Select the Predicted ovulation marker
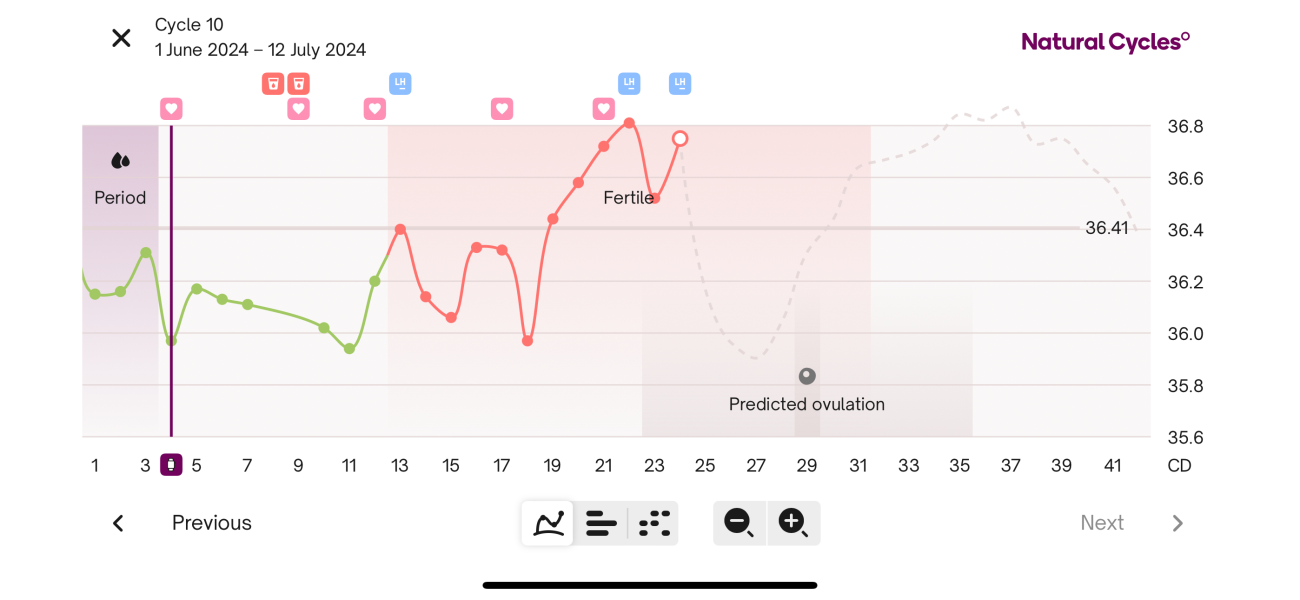Screen dimensions: 1300x600 coord(807,376)
